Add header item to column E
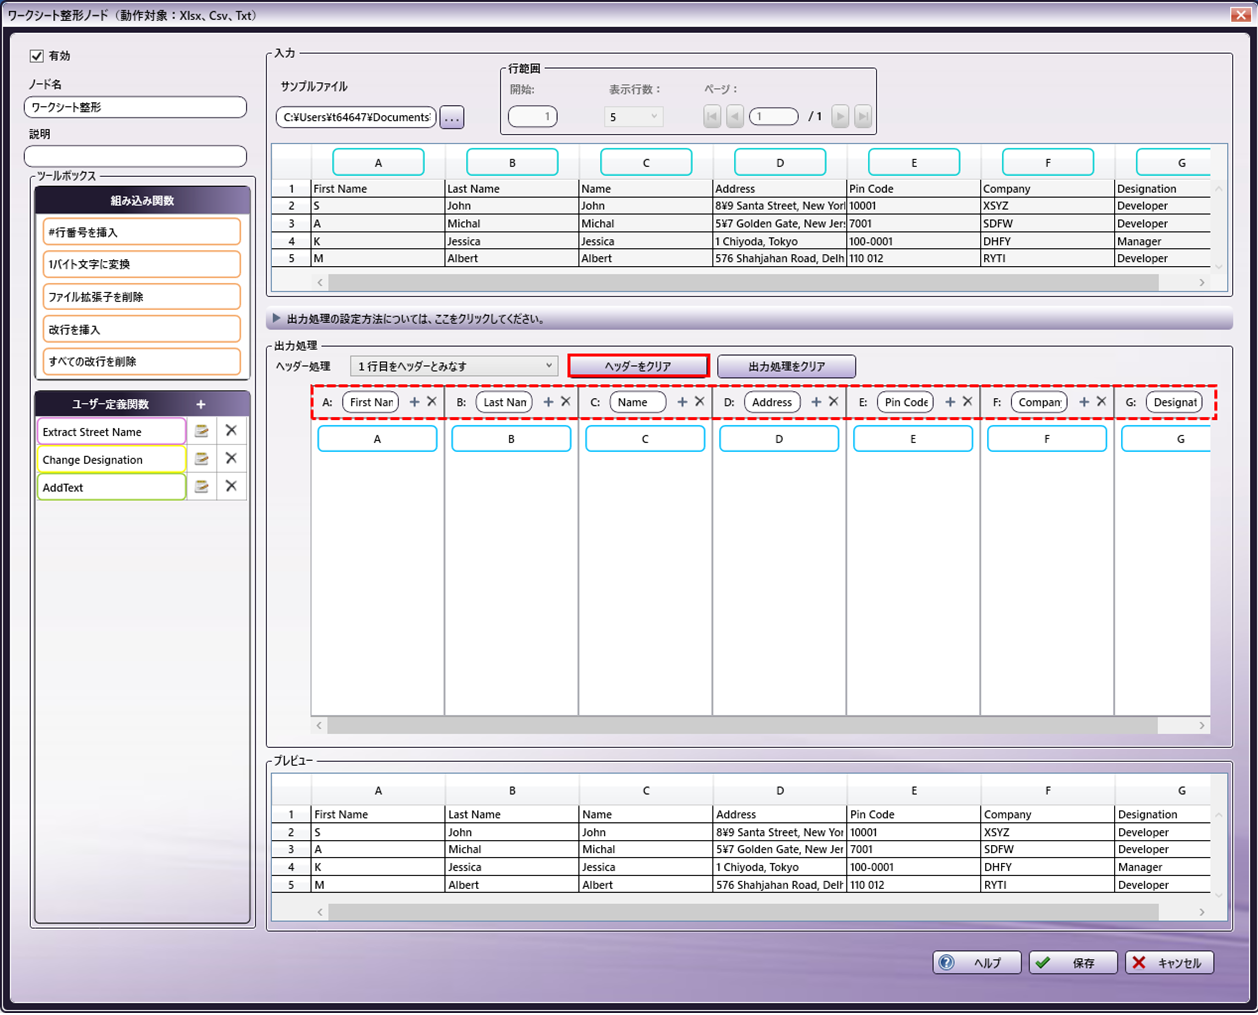 click(x=950, y=402)
